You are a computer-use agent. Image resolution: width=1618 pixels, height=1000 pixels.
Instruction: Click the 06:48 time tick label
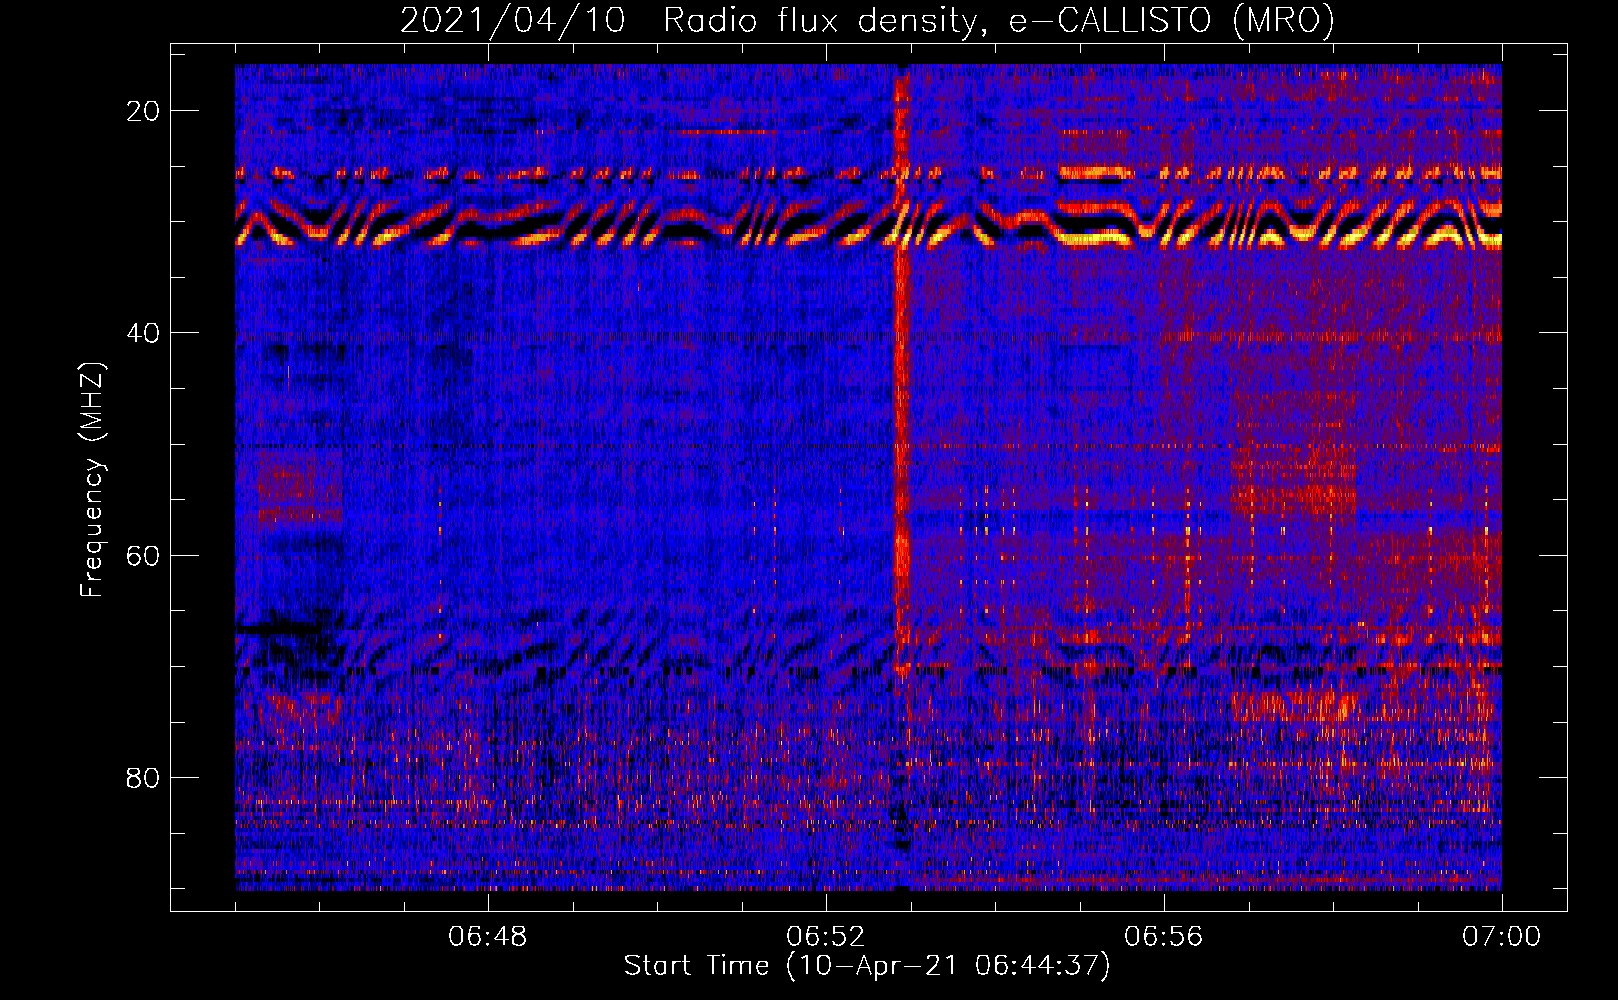(488, 937)
